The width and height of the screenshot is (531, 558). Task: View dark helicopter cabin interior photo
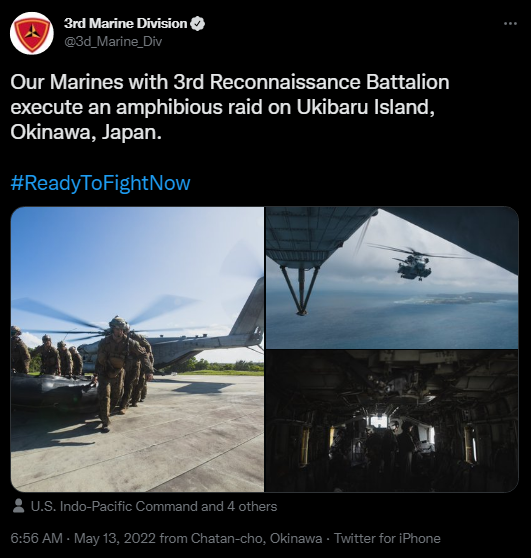pos(392,421)
